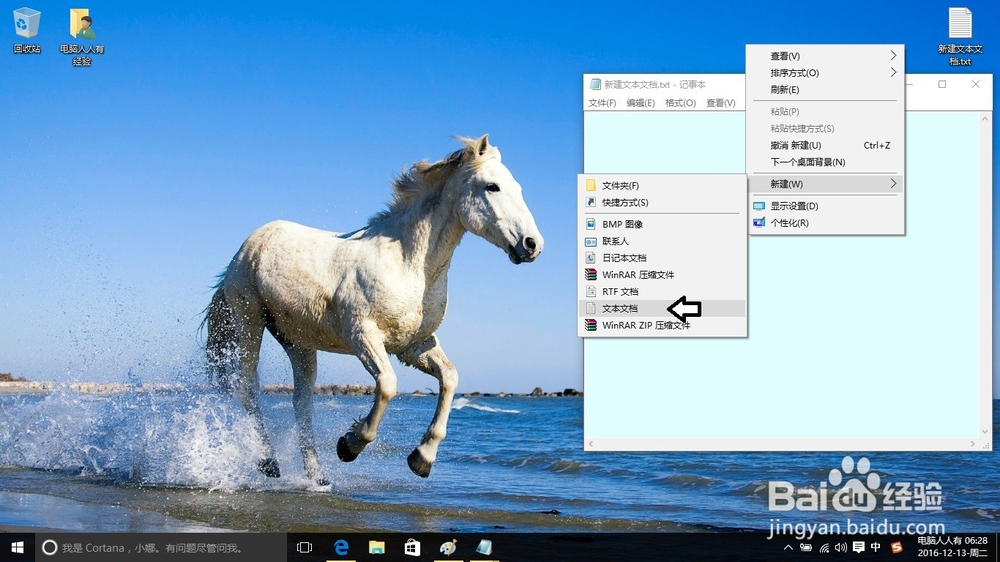Launch Microsoft Edge from the taskbar
The image size is (1000, 562).
click(341, 547)
